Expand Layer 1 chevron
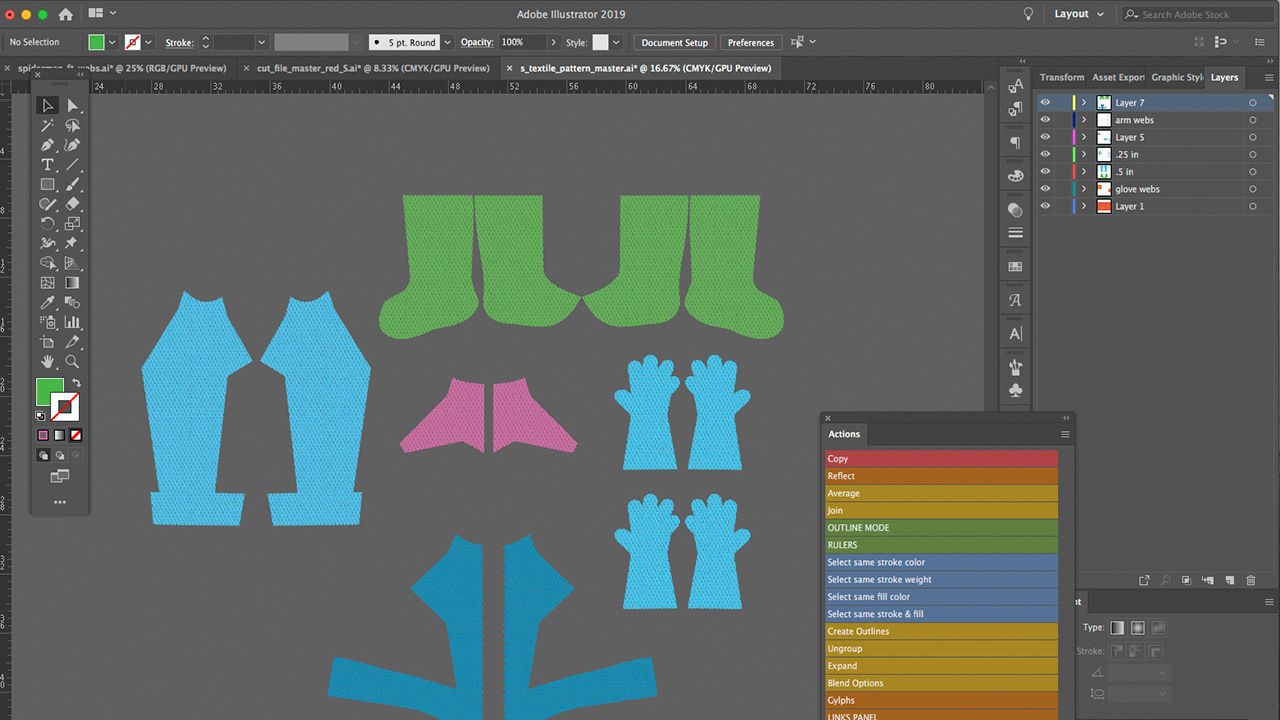 point(1084,206)
